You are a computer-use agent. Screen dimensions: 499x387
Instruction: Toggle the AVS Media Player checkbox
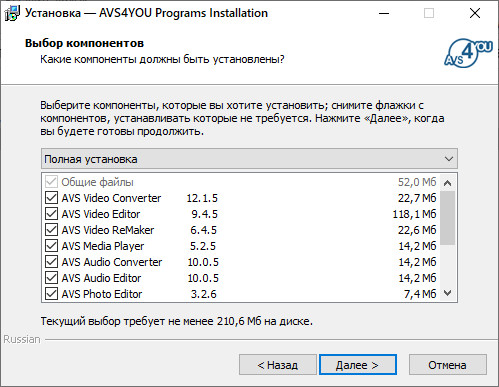pyautogui.click(x=51, y=246)
